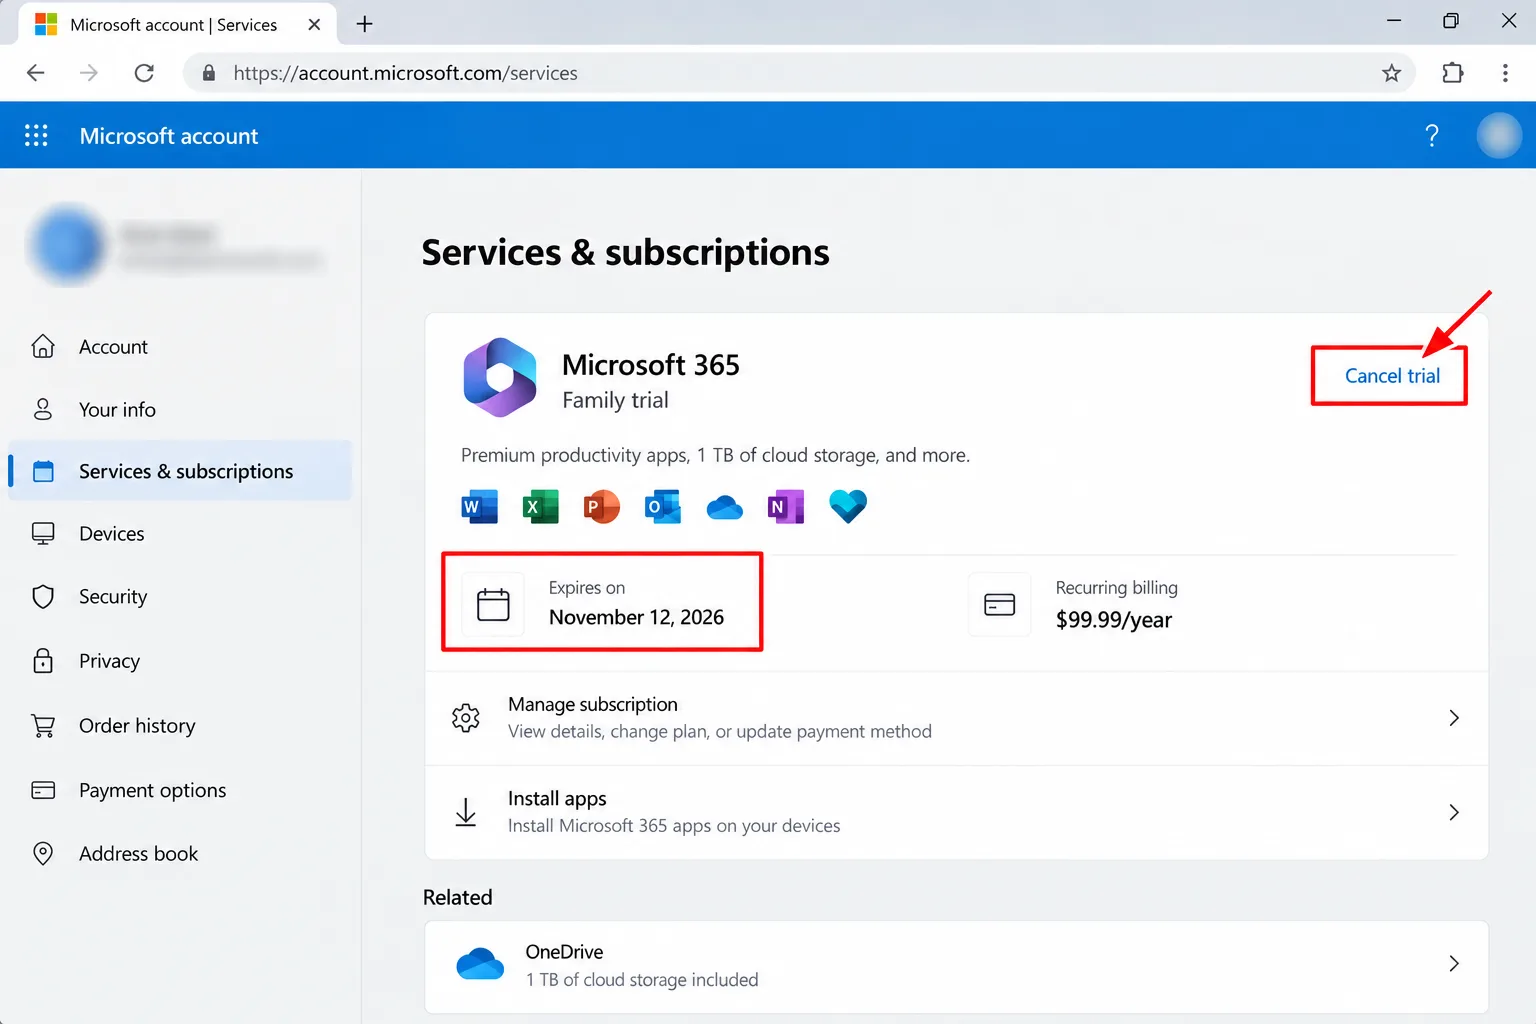Screen dimensions: 1536x1024
Task: Click the Excel app icon
Action: (x=541, y=507)
